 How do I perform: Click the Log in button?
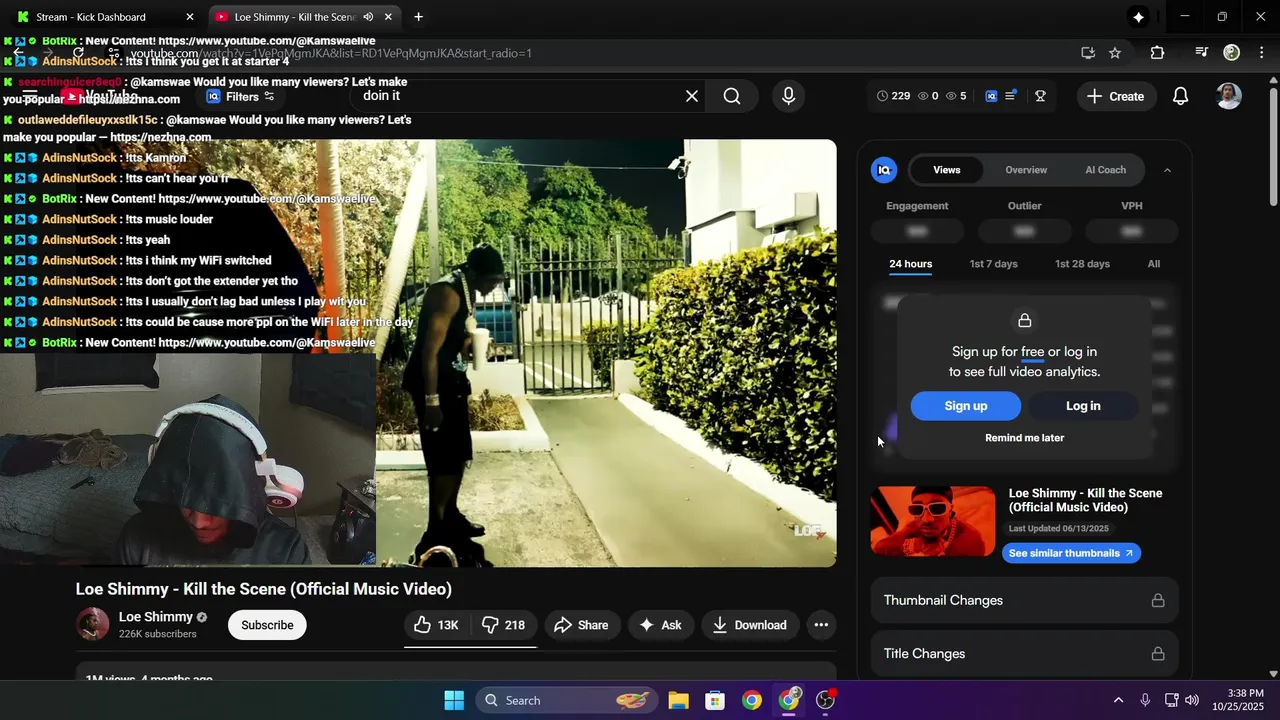1083,406
